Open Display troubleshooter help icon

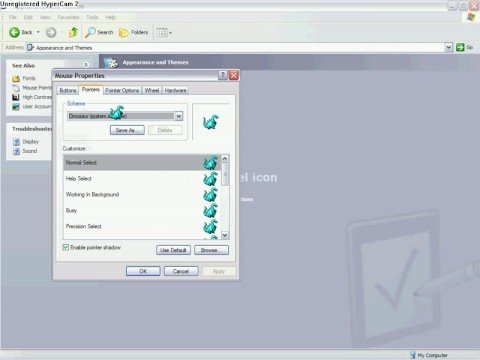(x=16, y=142)
